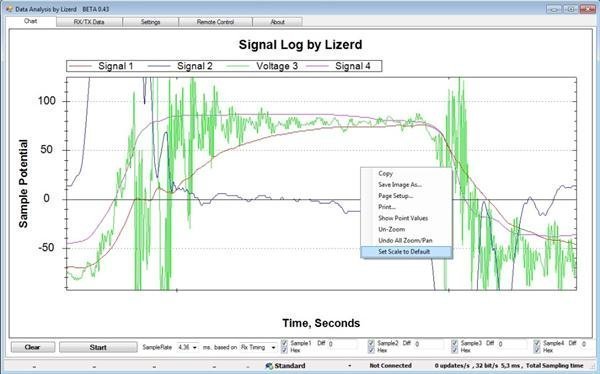
Task: Click the -50 tick label on Y axis
Action: [x=47, y=248]
